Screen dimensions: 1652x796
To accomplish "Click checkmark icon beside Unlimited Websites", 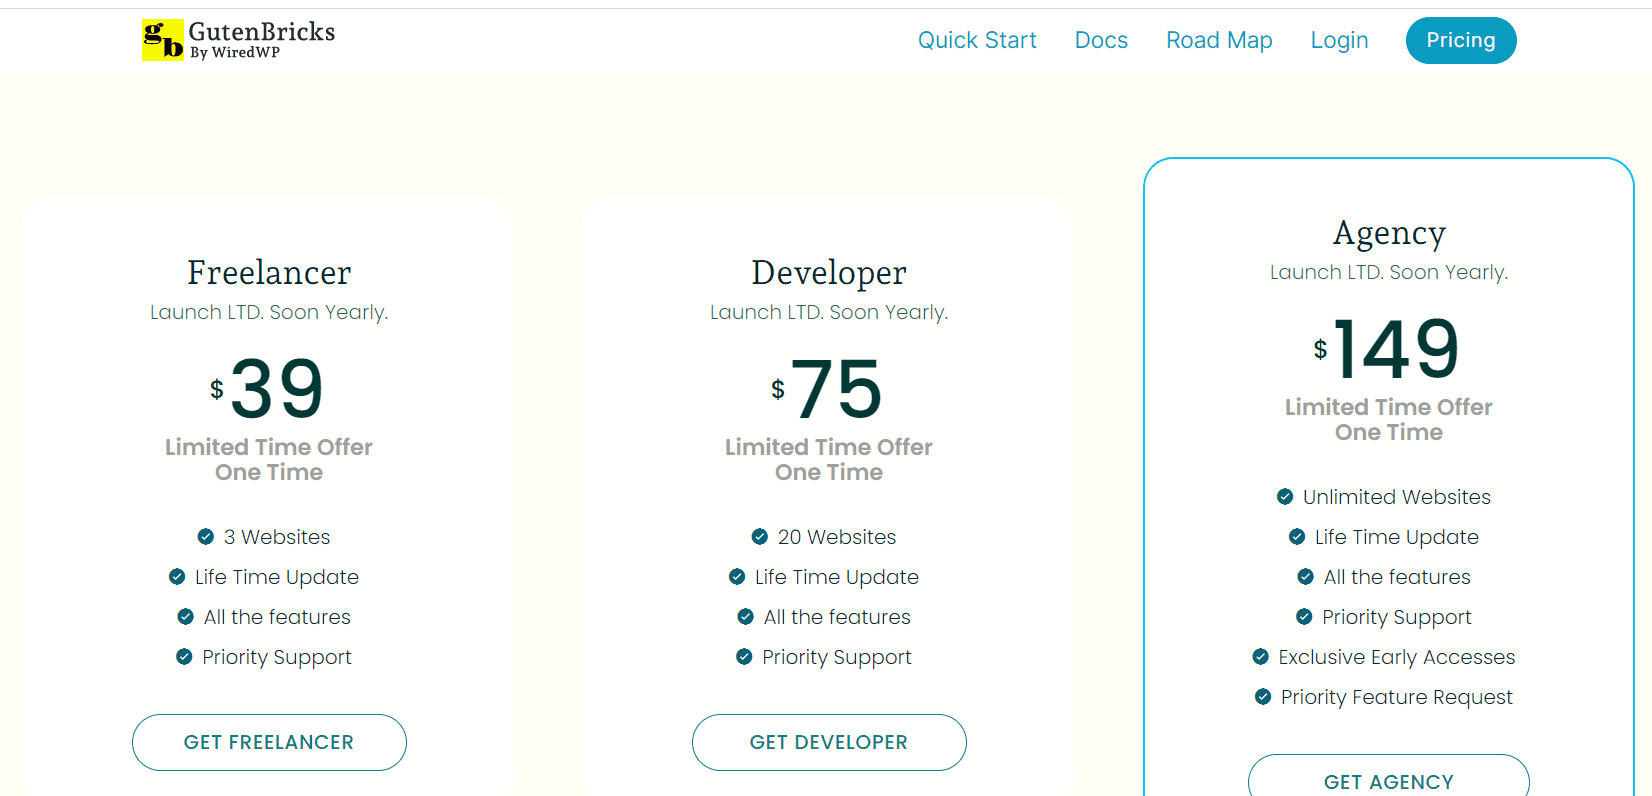I will tap(1285, 497).
